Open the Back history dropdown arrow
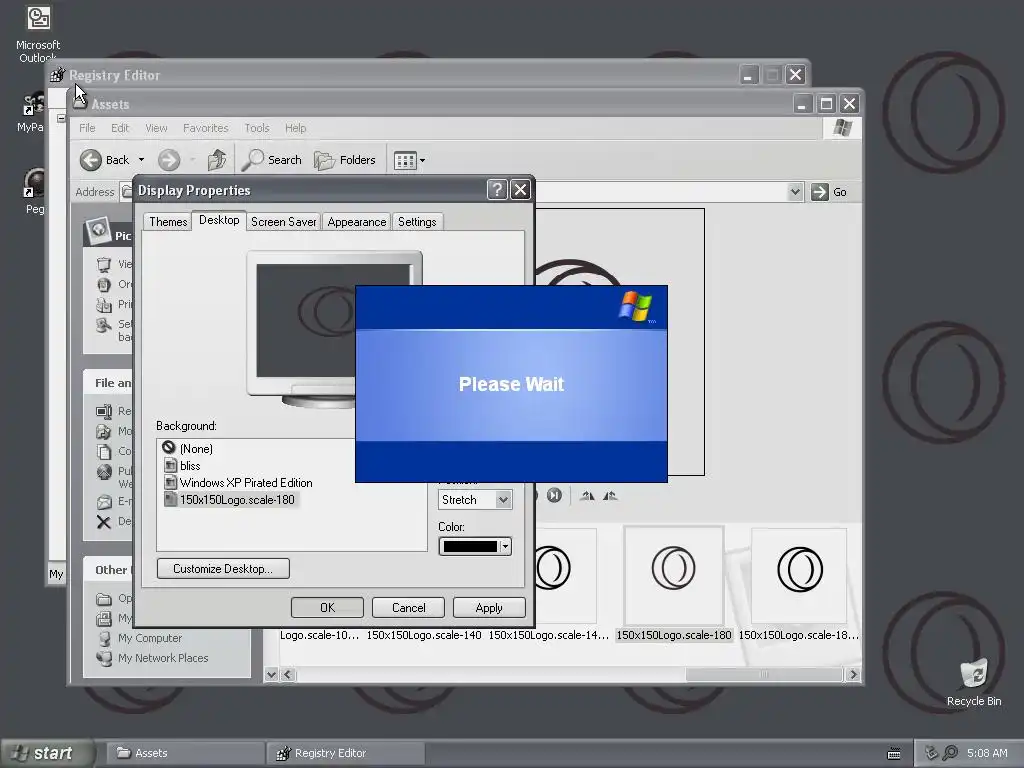Image resolution: width=1024 pixels, height=768 pixels. (x=141, y=160)
